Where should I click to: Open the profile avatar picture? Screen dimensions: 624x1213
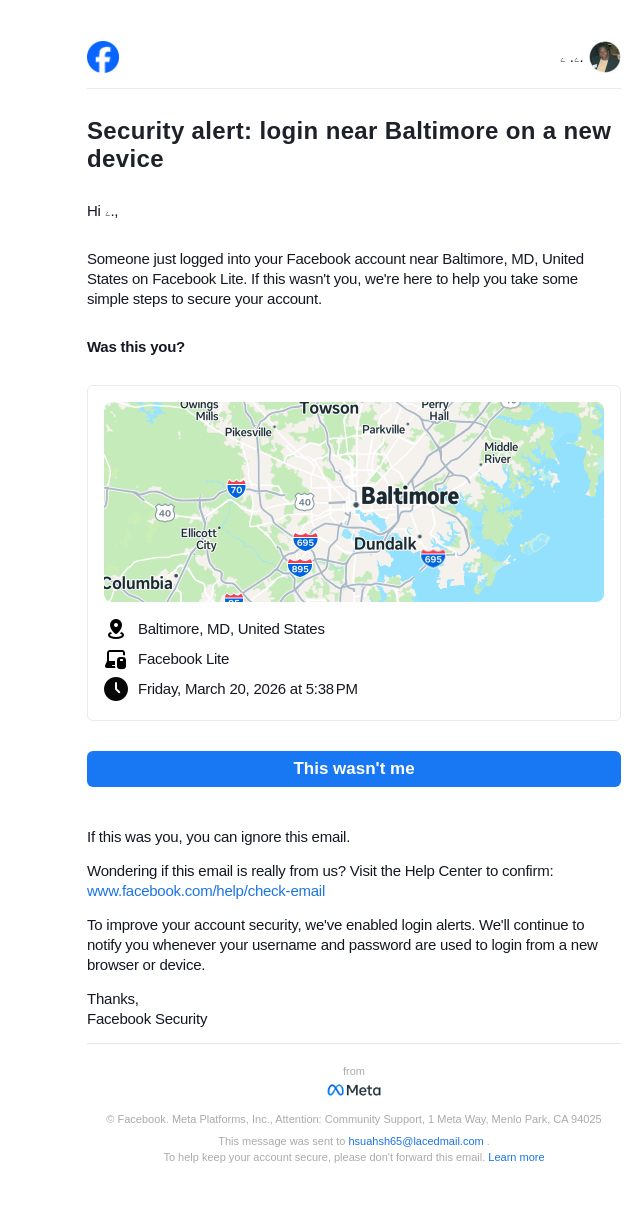(604, 57)
